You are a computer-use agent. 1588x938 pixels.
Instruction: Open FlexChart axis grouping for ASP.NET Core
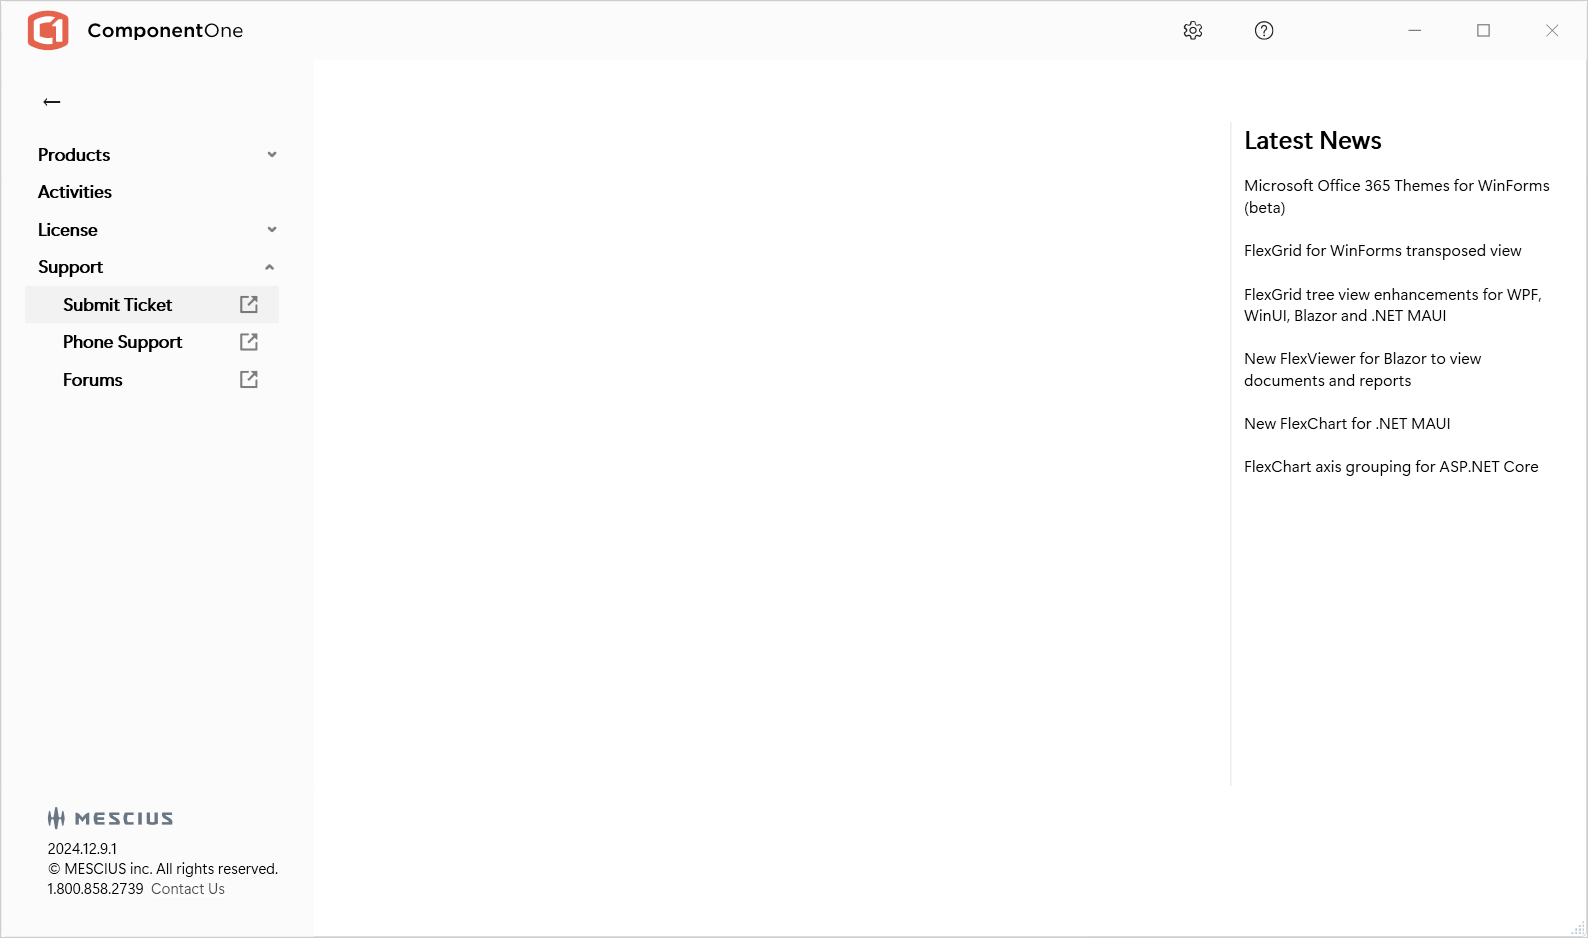[x=1391, y=467]
